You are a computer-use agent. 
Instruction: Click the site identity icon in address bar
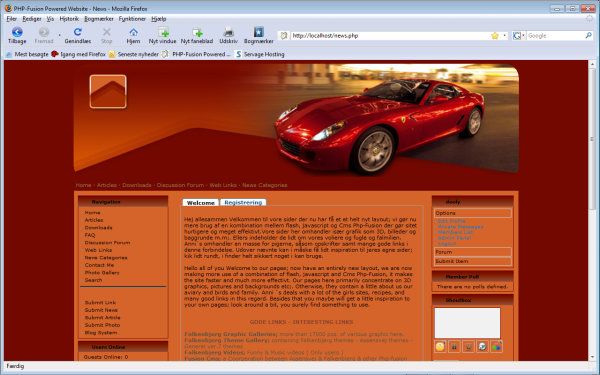click(x=284, y=36)
